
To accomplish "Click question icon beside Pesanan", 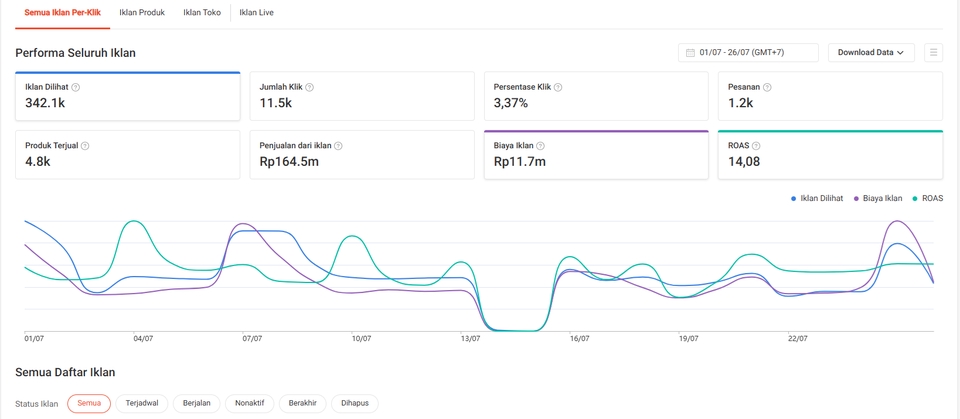I will [767, 87].
